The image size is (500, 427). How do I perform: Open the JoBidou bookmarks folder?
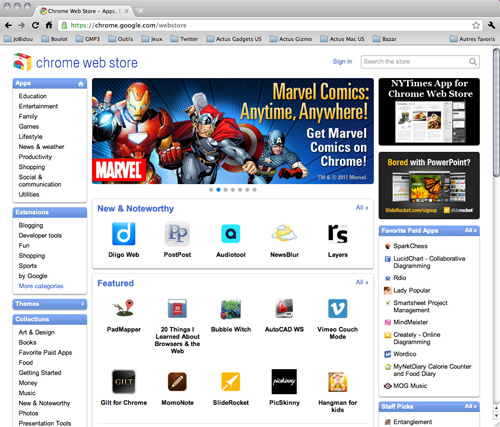point(19,39)
